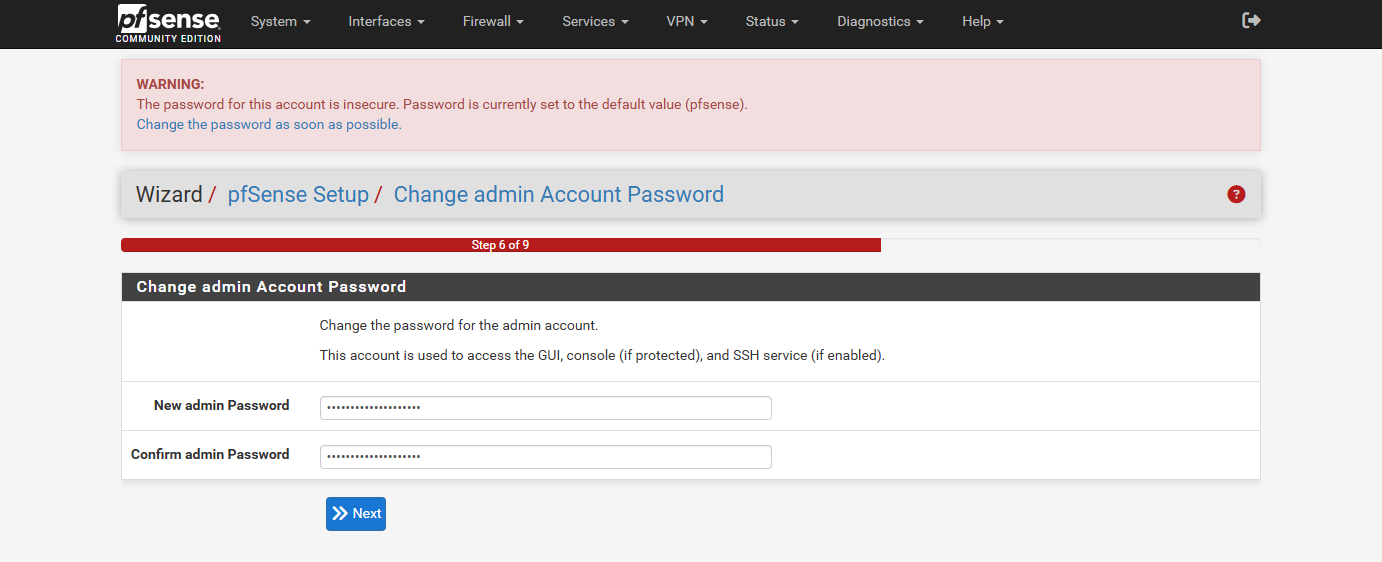Expand the Diagnostics menu

point(880,21)
